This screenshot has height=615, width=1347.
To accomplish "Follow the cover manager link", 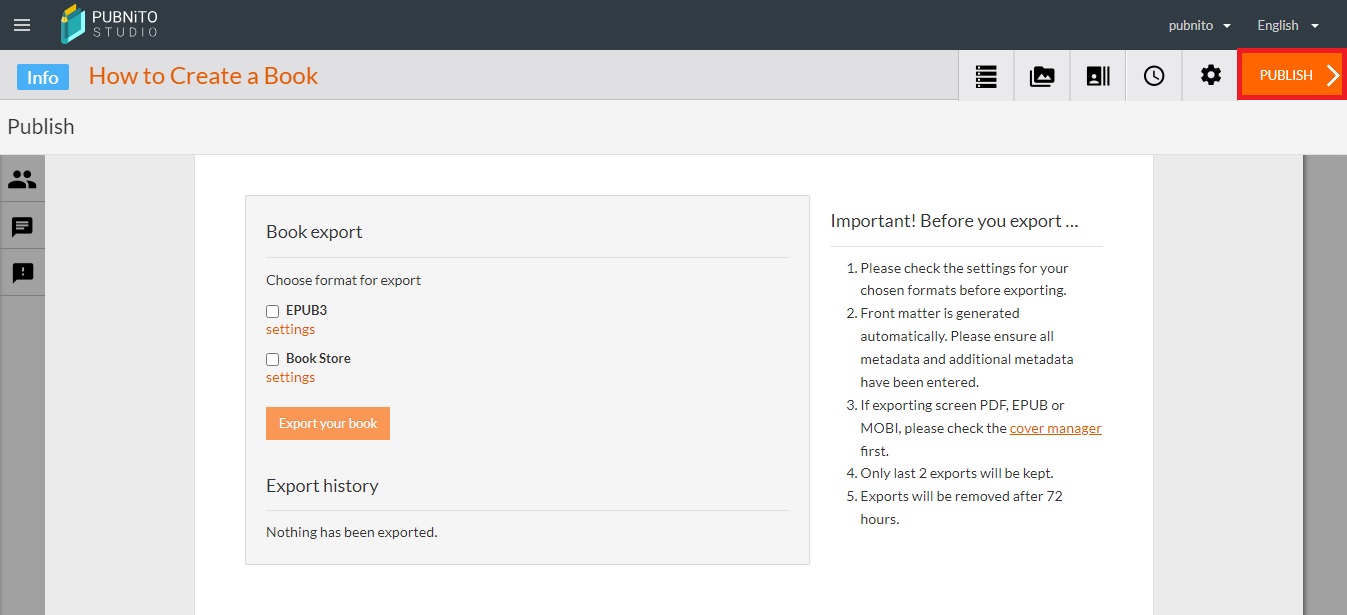I will [1056, 428].
